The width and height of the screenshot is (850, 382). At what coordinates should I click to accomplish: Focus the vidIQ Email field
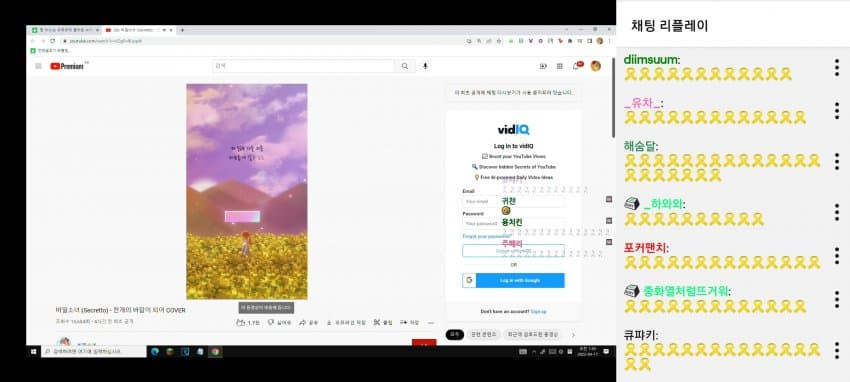[x=513, y=201]
